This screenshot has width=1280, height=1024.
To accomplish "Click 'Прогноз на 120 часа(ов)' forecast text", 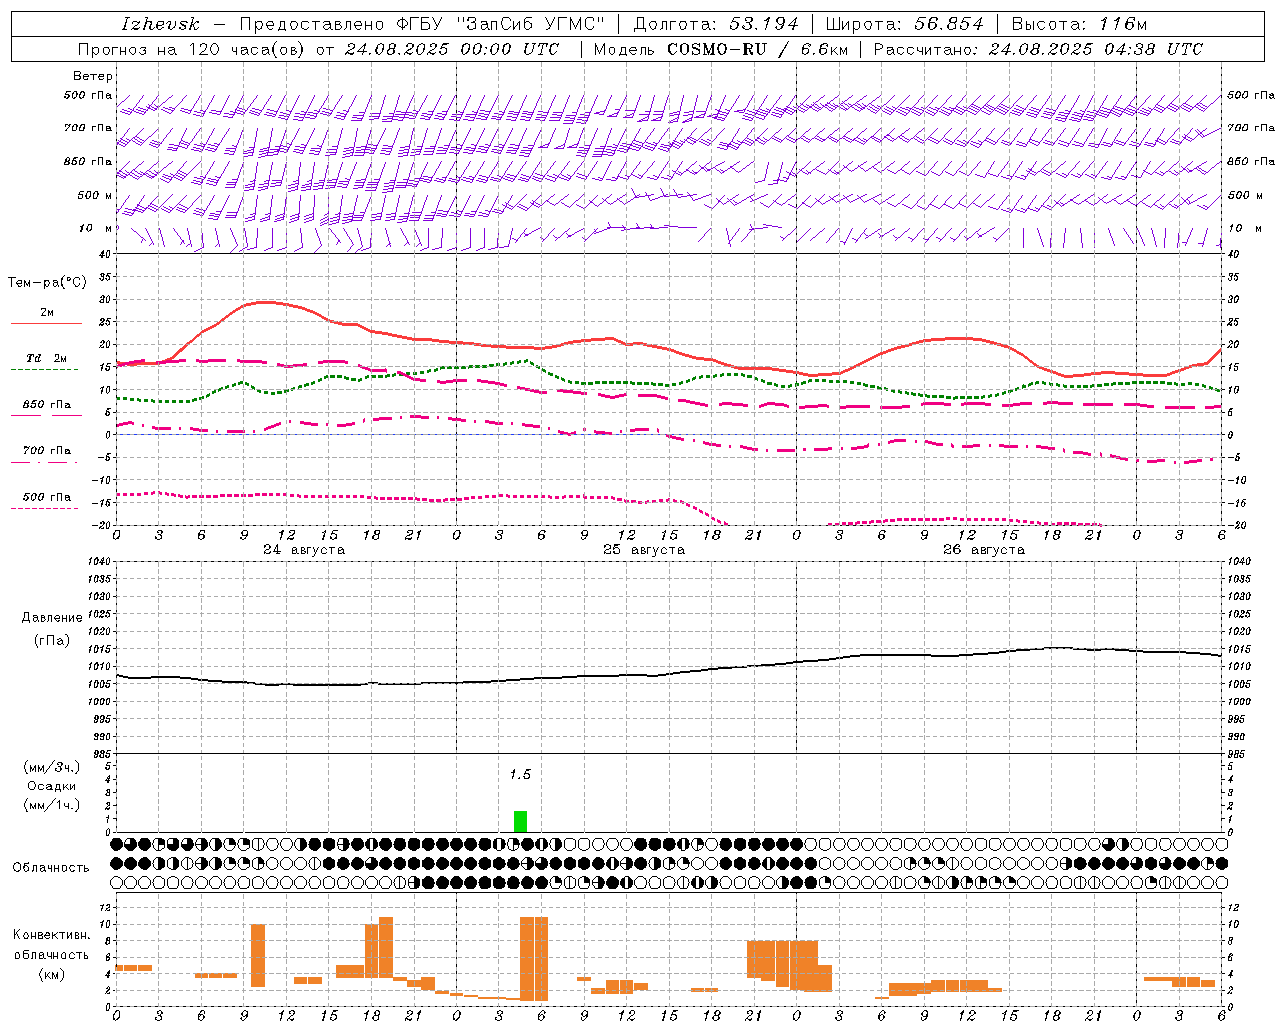I will click(x=191, y=49).
